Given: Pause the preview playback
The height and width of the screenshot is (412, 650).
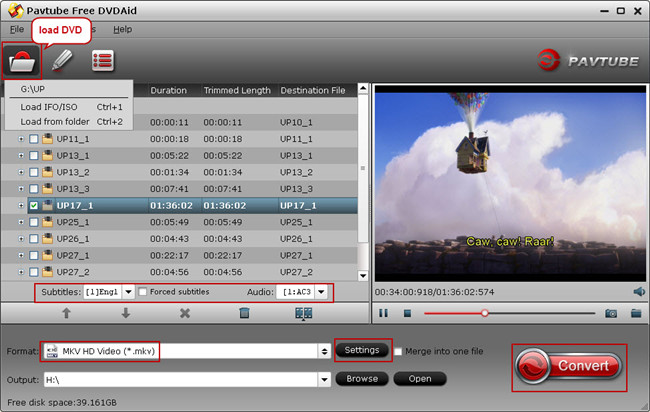Looking at the screenshot, I should click(x=383, y=313).
